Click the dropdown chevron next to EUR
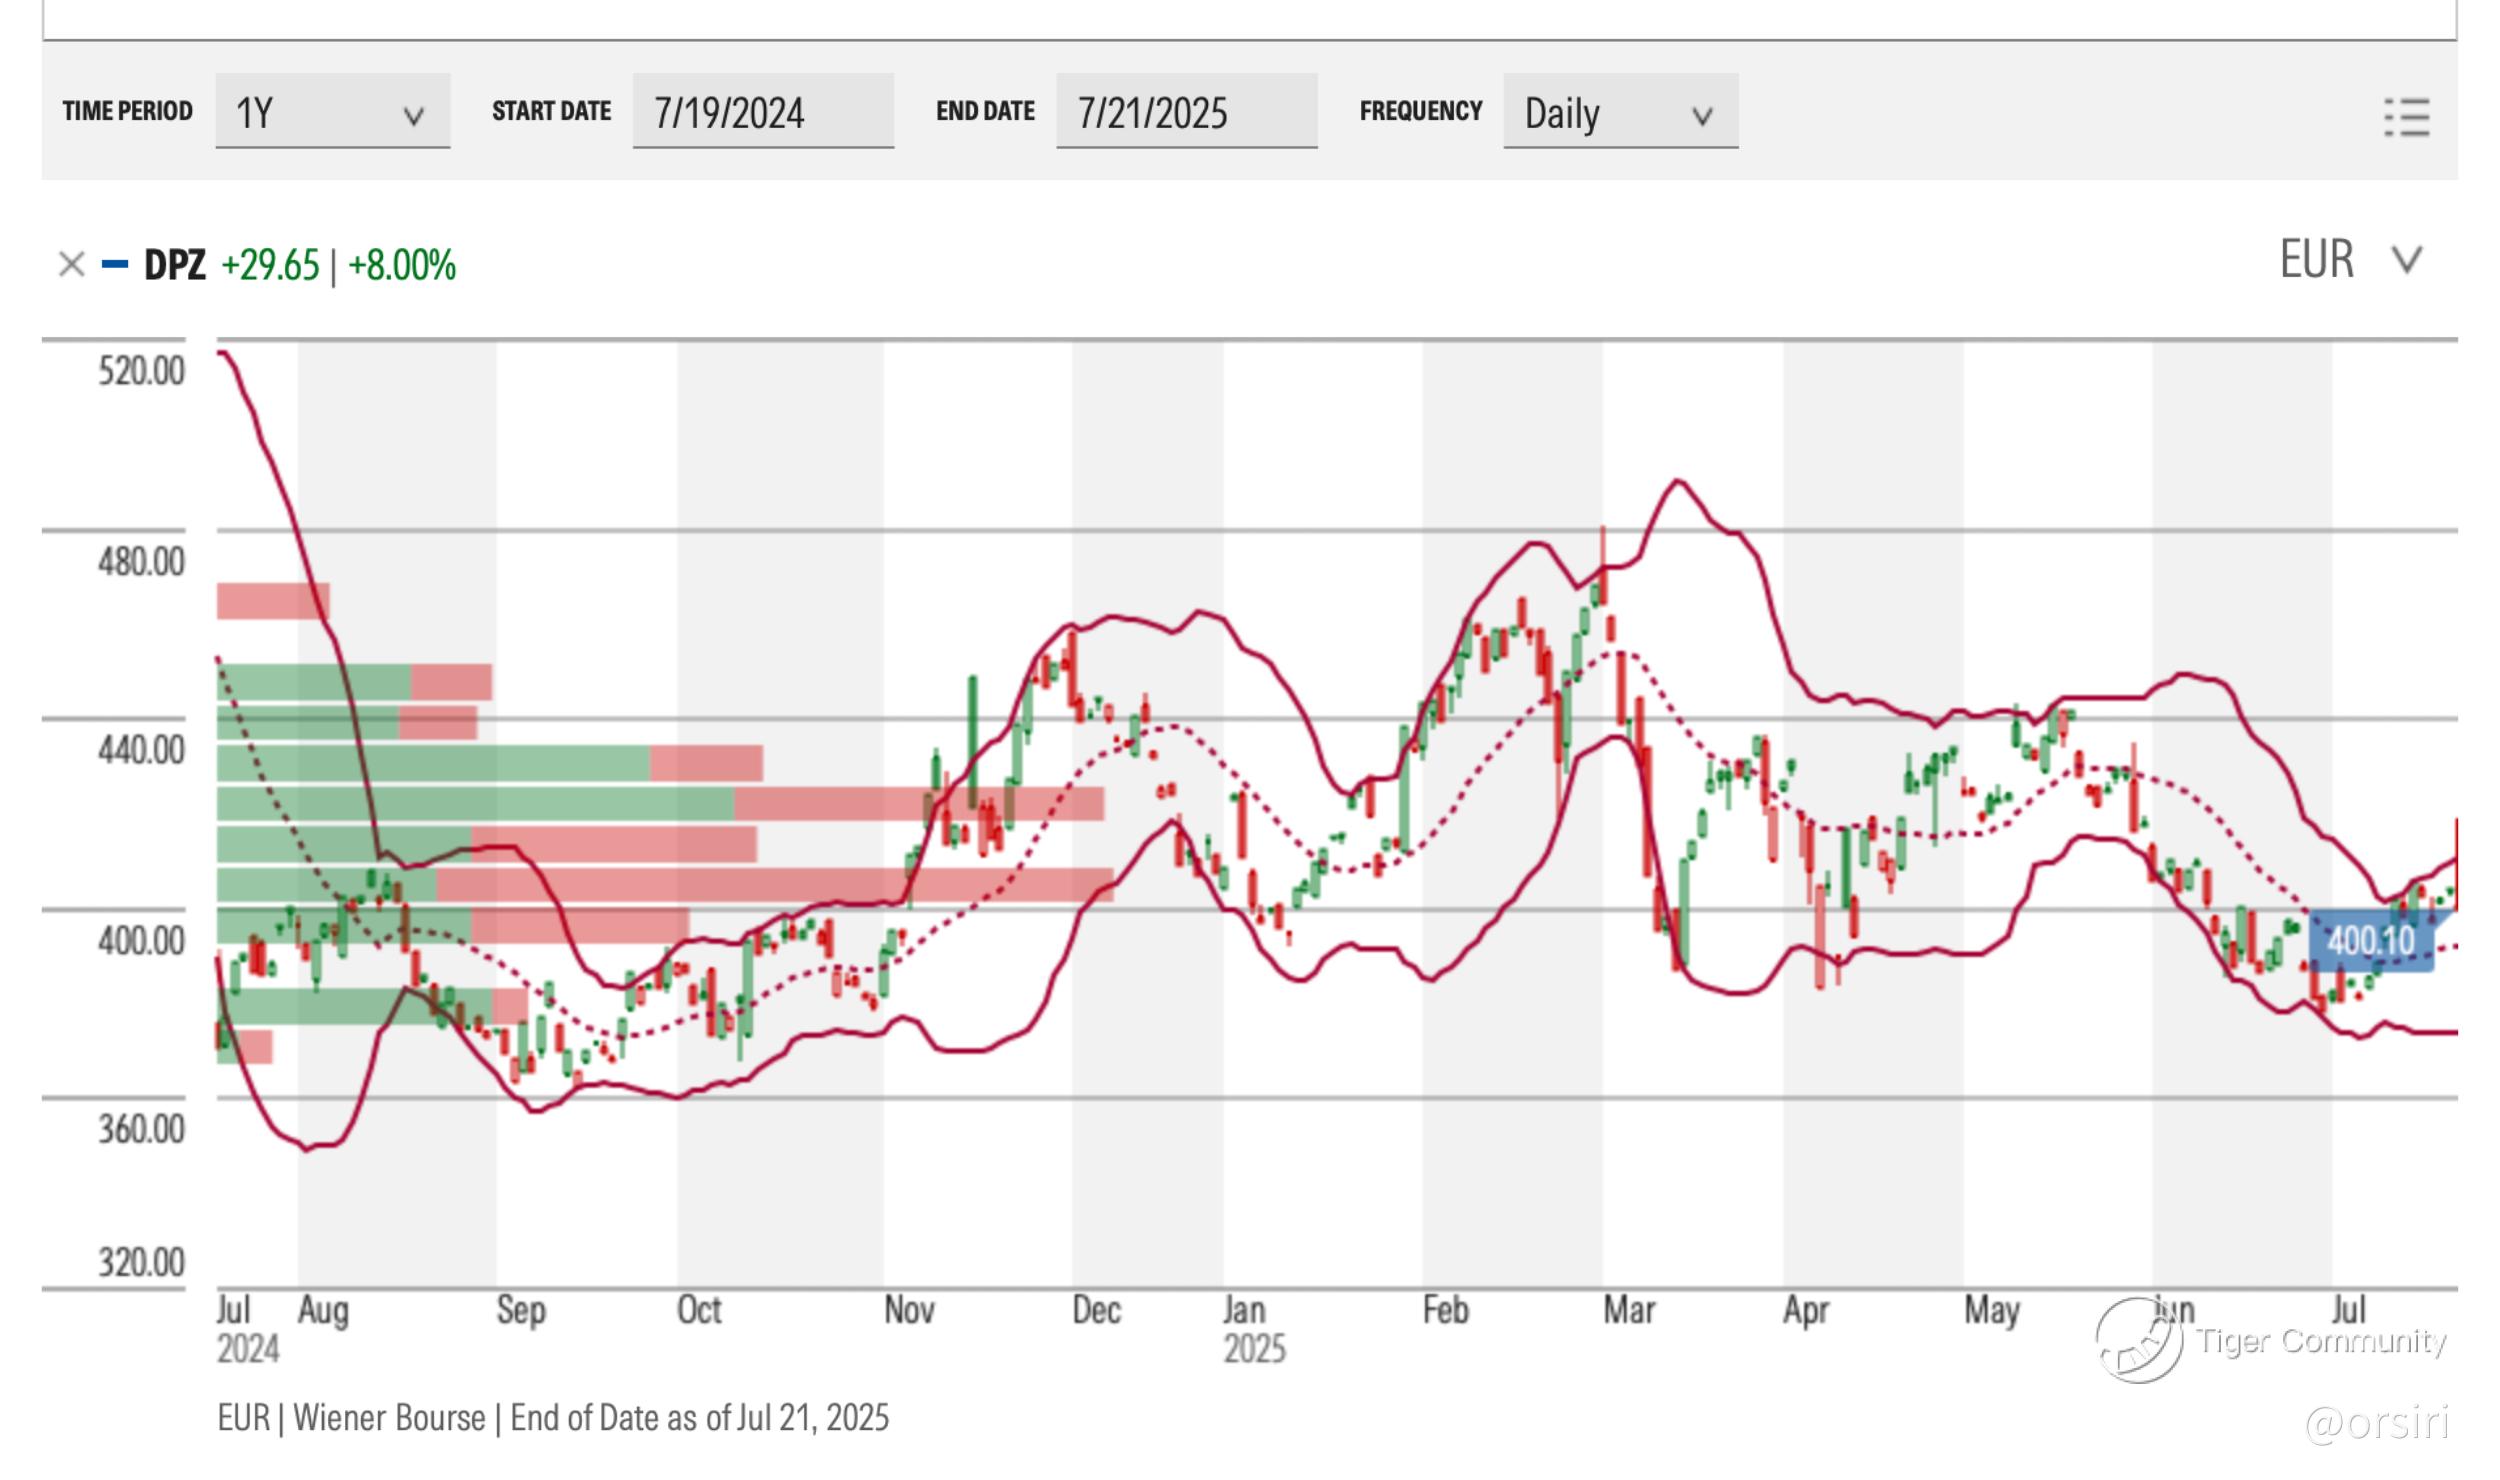The image size is (2500, 1480). (x=2406, y=260)
